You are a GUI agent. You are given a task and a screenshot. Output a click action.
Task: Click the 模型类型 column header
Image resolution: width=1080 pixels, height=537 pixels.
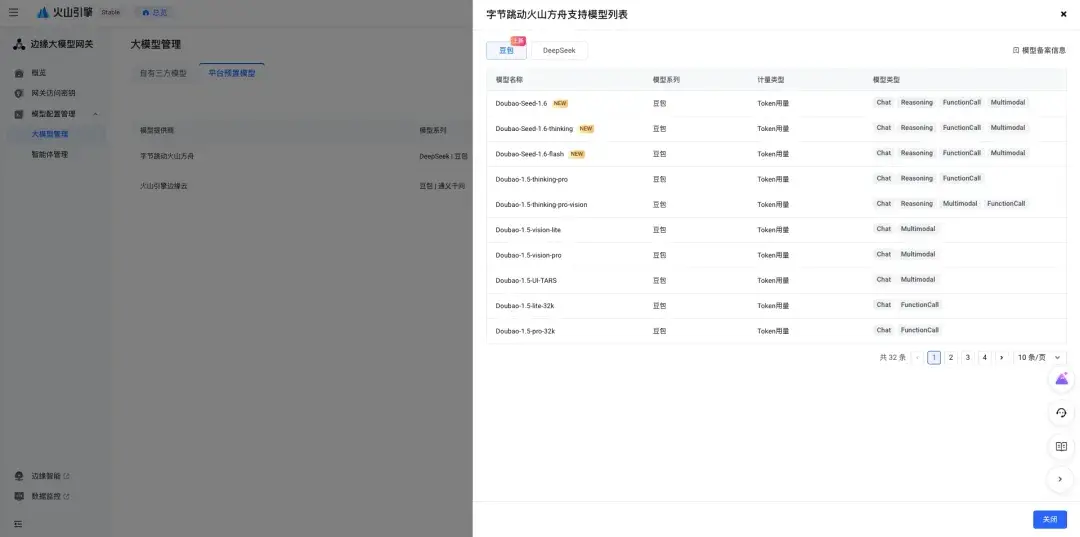coord(886,80)
